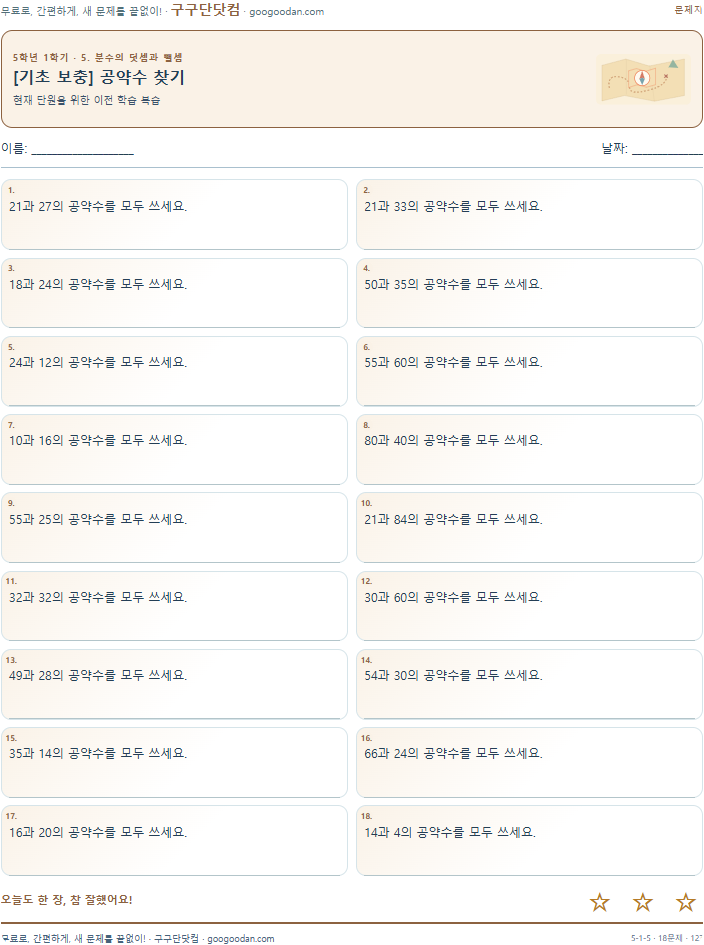Click the 구구단닷컴 brand title at top

pos(206,10)
